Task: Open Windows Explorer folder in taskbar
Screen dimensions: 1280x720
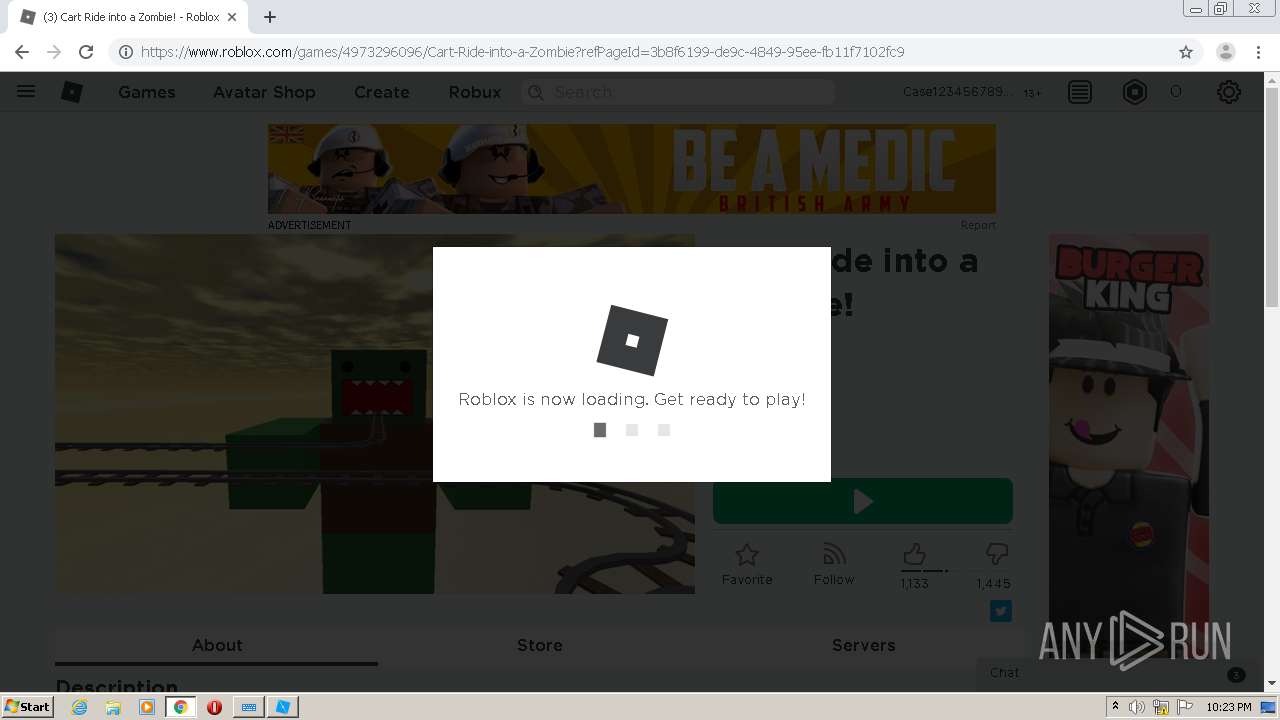Action: click(113, 707)
